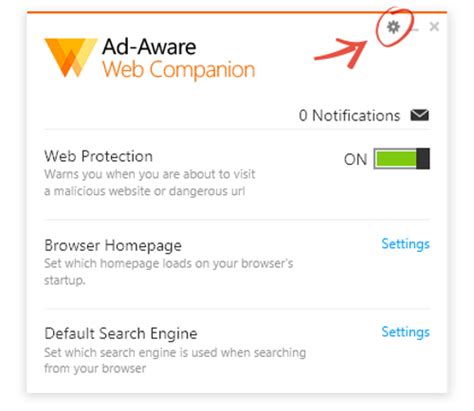Open Browser Homepage Settings link
The width and height of the screenshot is (474, 411).
tap(405, 244)
